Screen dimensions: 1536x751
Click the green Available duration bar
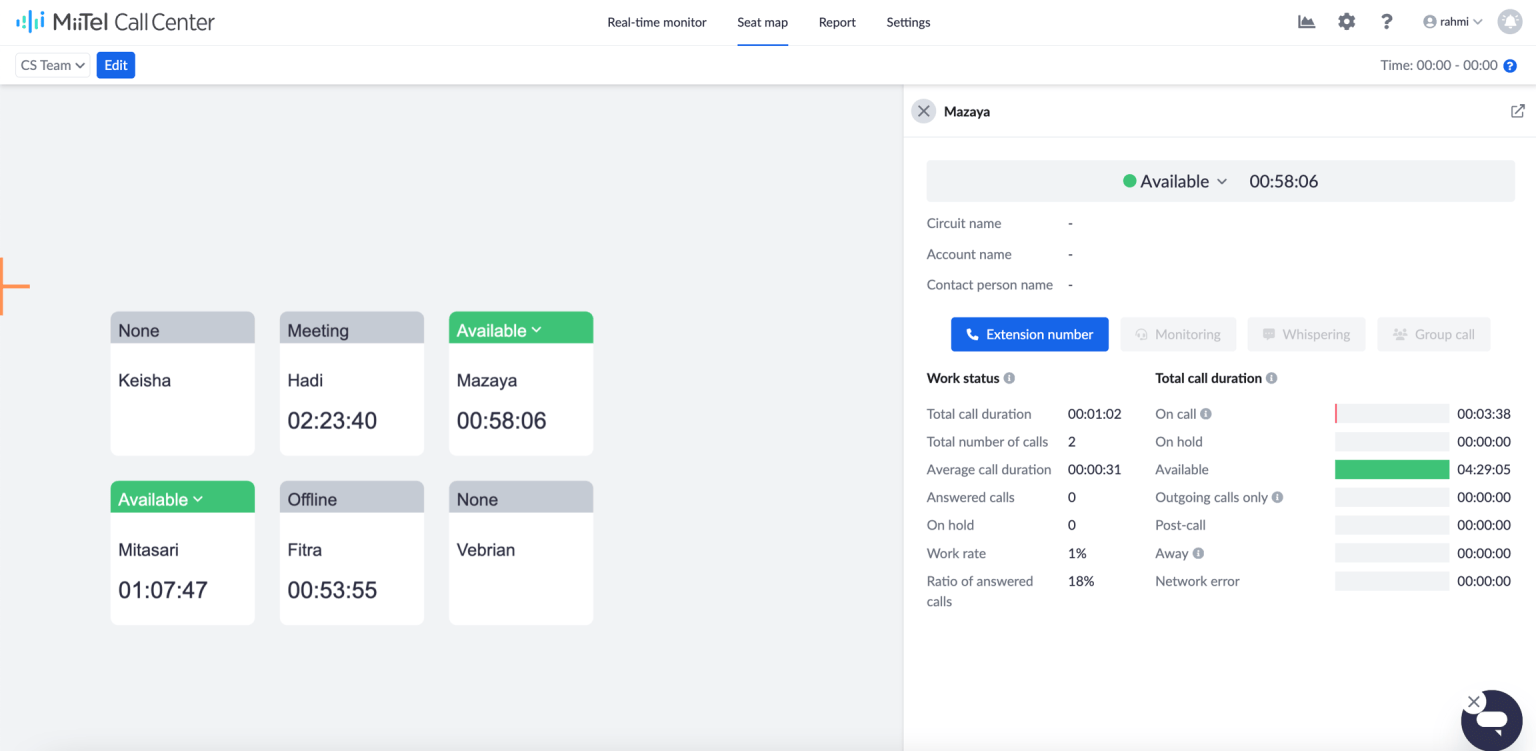[x=1392, y=469]
